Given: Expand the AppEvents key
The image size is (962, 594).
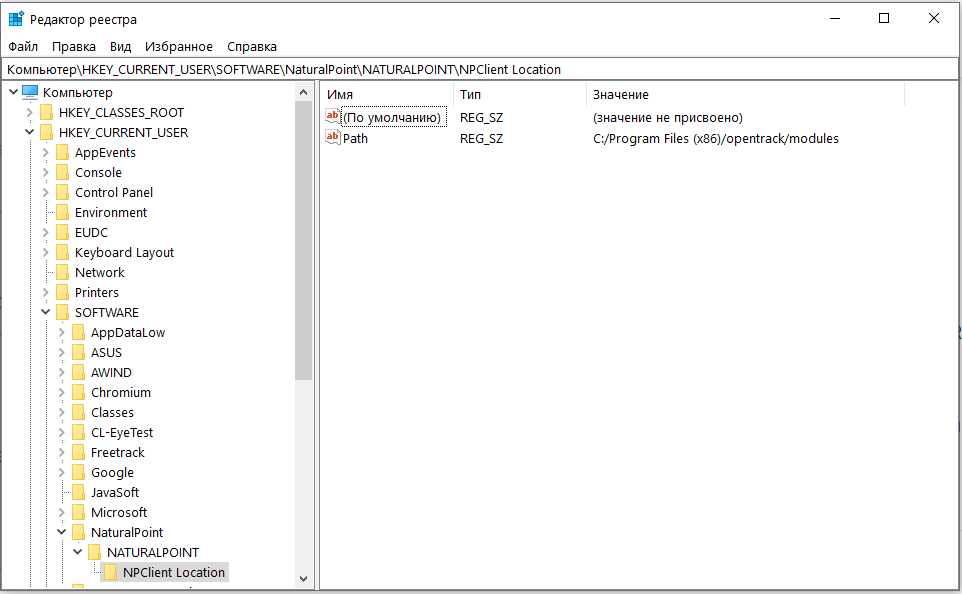Looking at the screenshot, I should click(45, 152).
